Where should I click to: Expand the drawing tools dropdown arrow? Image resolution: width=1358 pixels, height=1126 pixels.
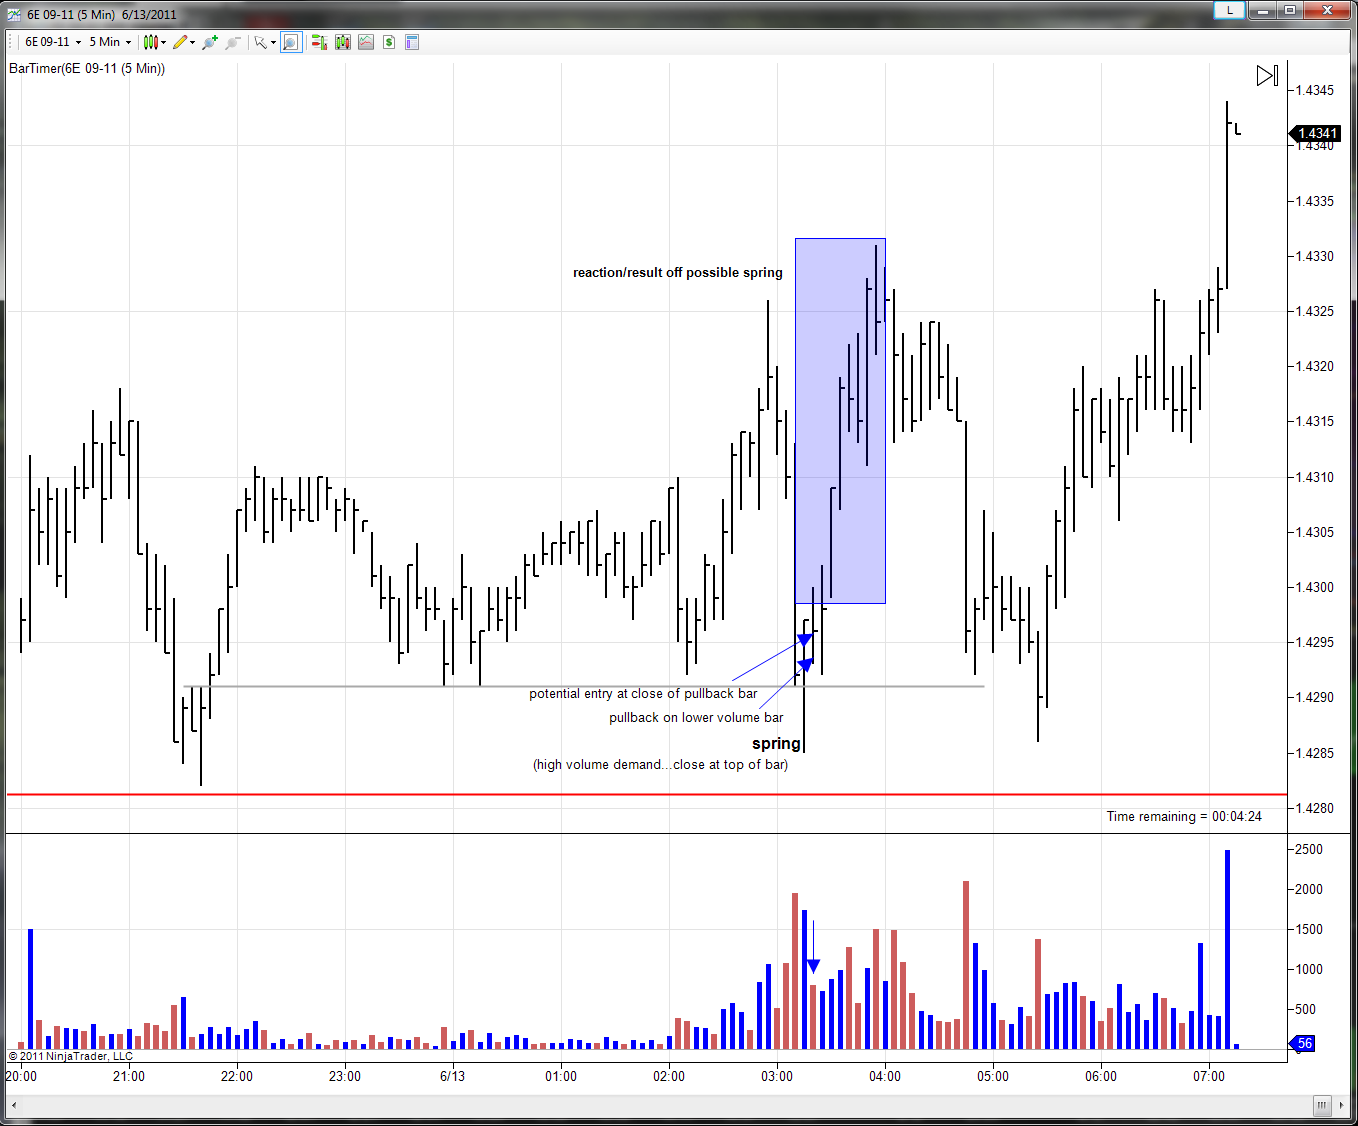(192, 42)
